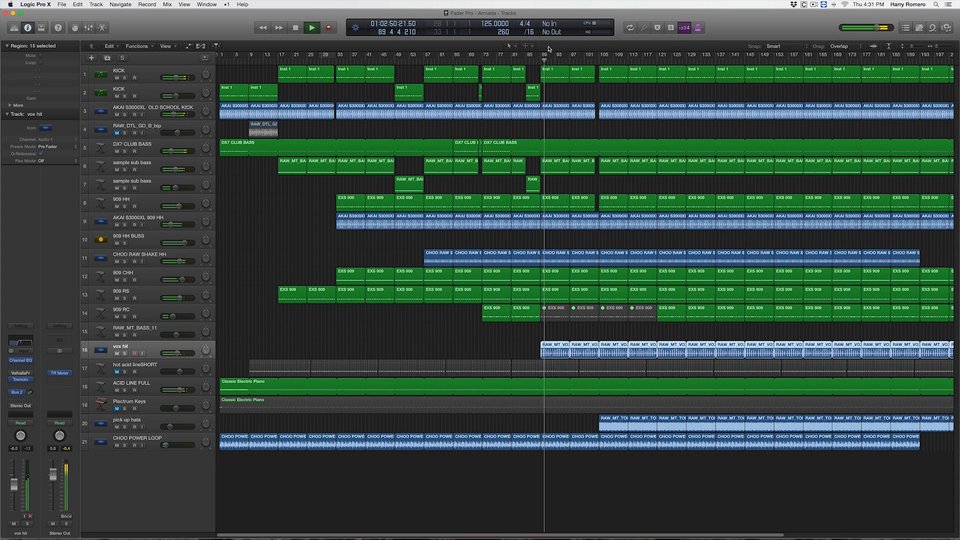960x540 pixels.
Task: Click bar 89 in the ruler
Action: (x=544, y=54)
